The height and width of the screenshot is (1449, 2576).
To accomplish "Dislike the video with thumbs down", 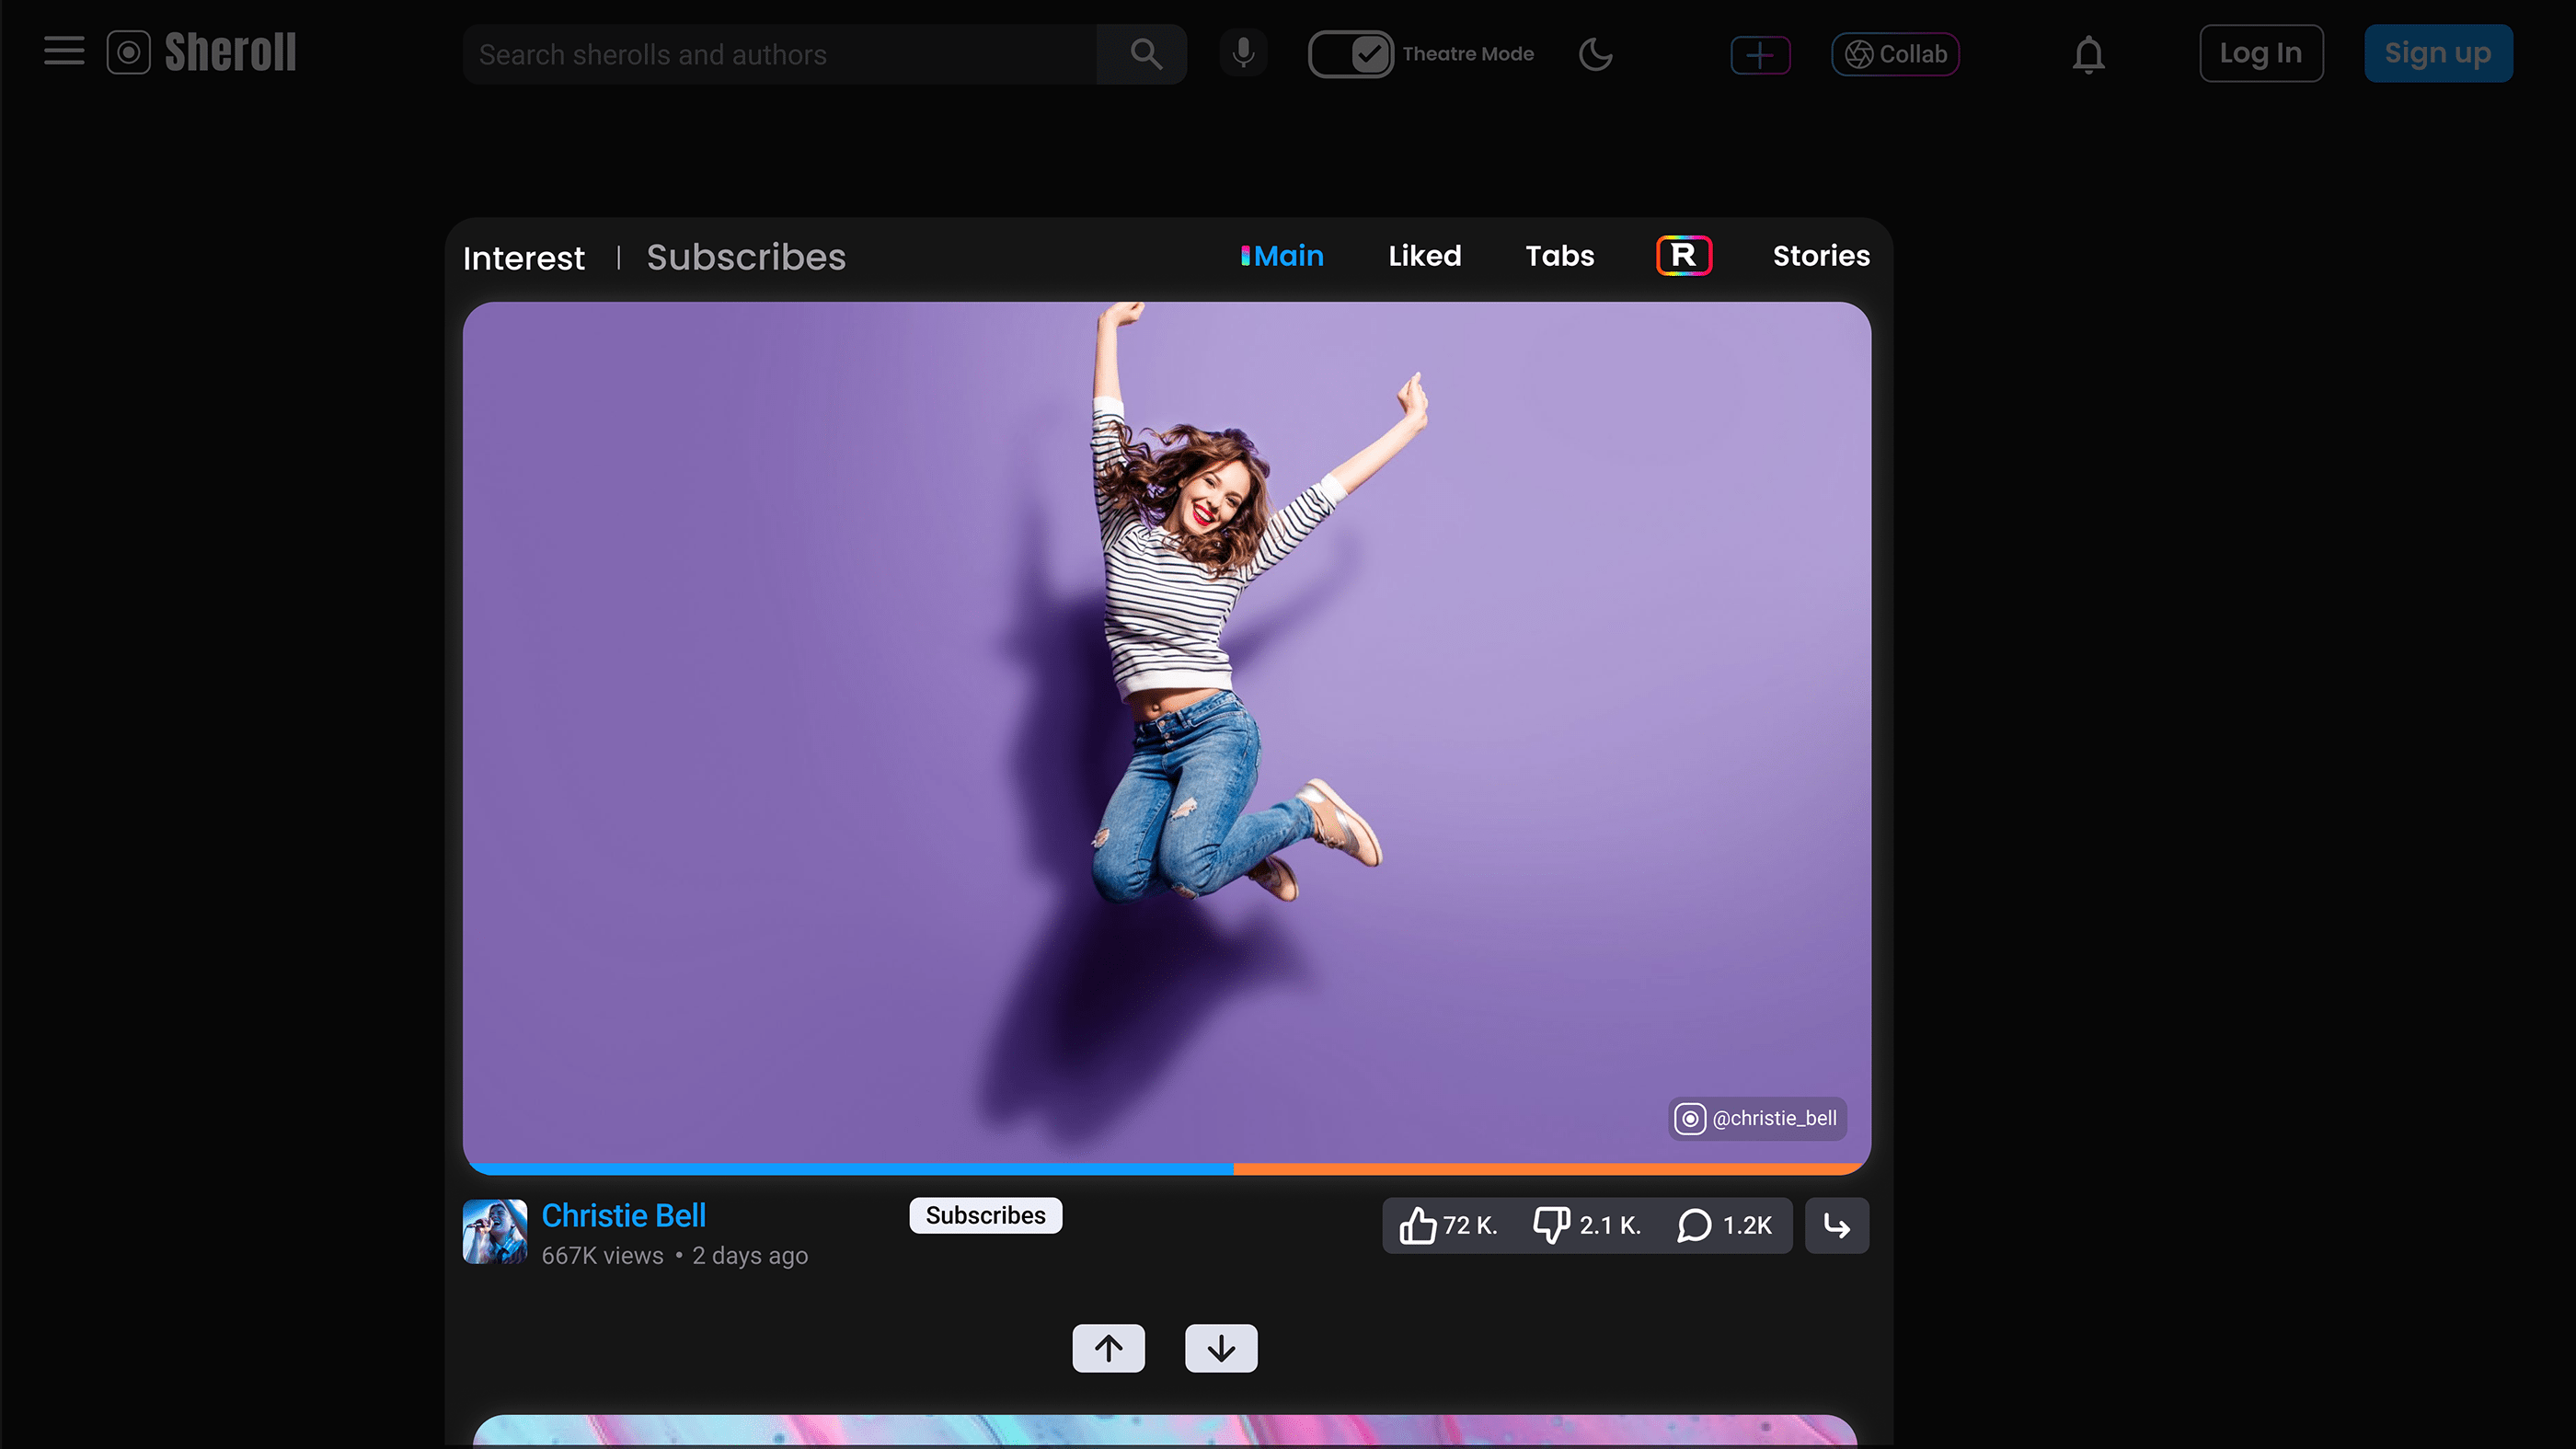I will [x=1551, y=1225].
